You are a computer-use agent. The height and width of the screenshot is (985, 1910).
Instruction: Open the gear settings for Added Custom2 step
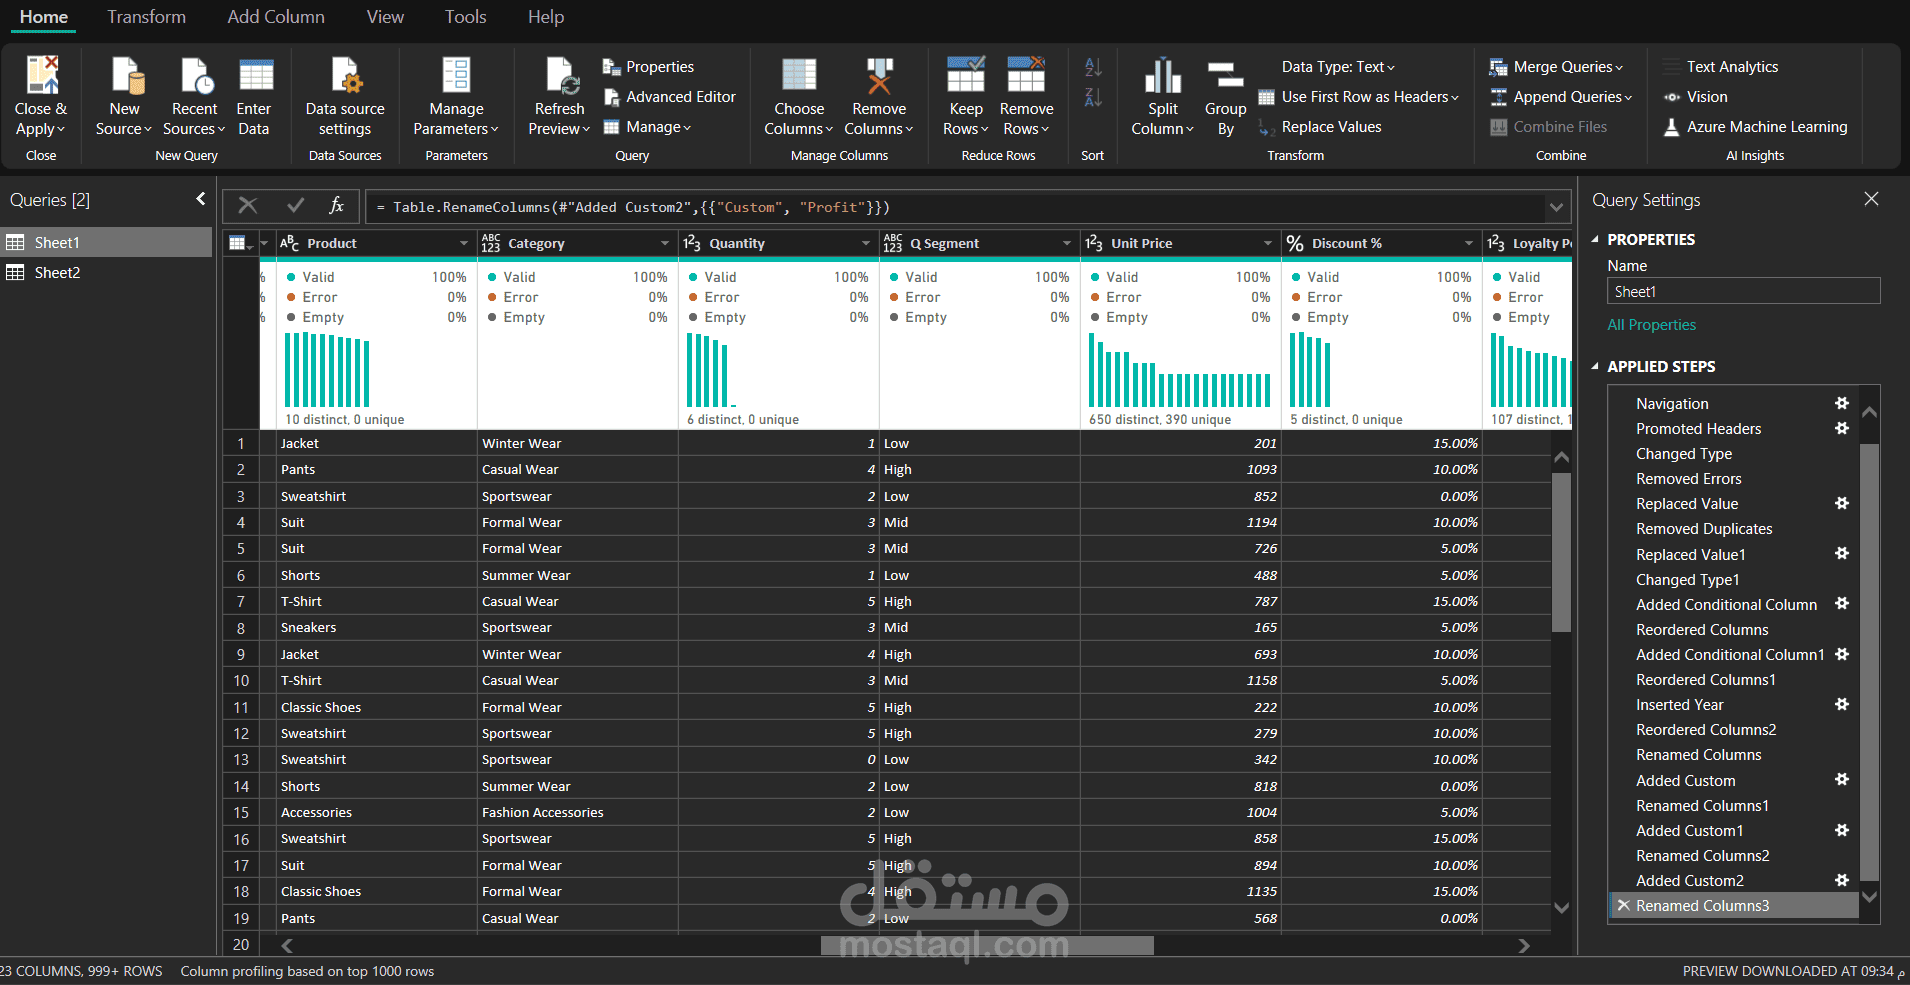point(1842,880)
